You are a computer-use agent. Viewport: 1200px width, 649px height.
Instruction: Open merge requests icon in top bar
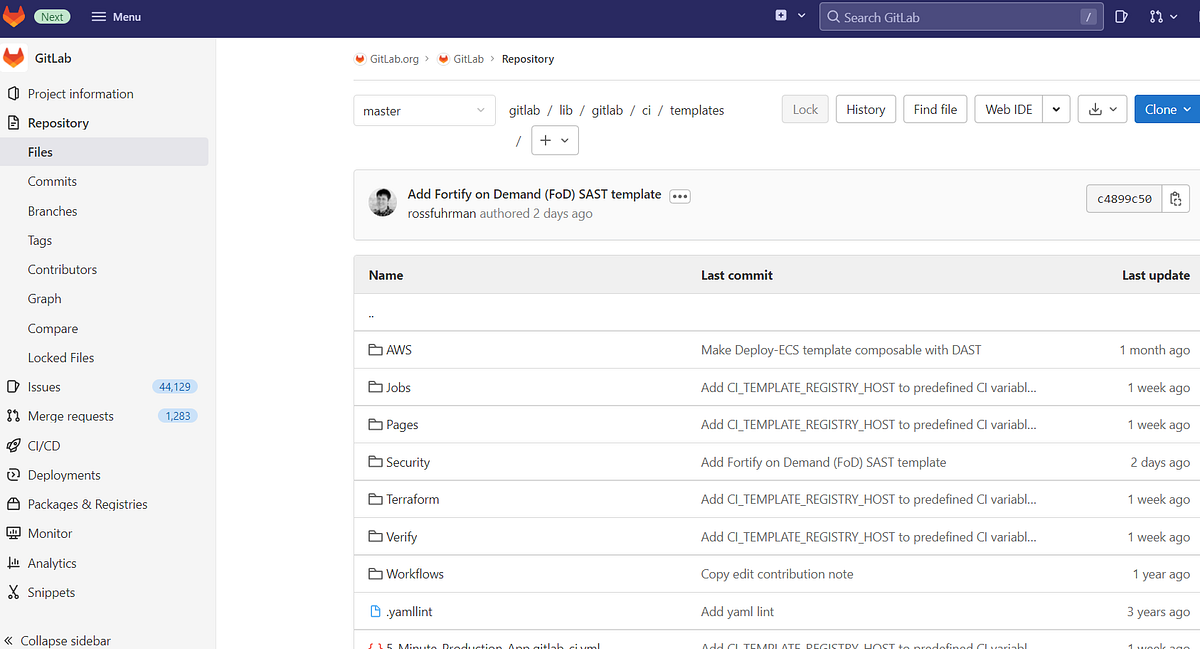pos(1155,17)
